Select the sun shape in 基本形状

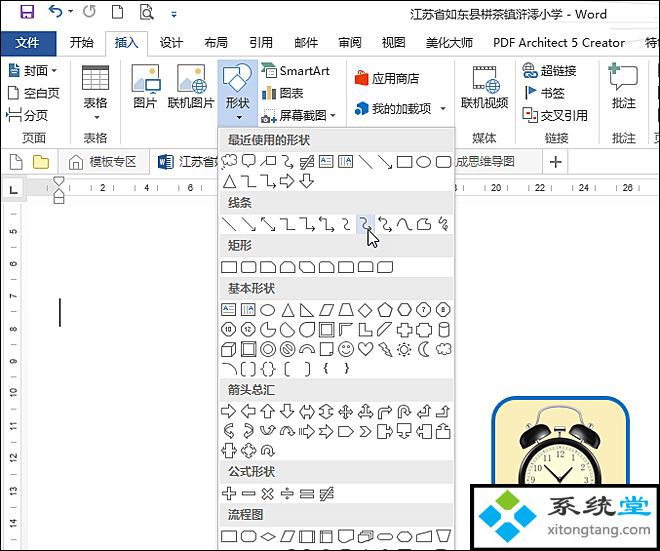(x=405, y=349)
